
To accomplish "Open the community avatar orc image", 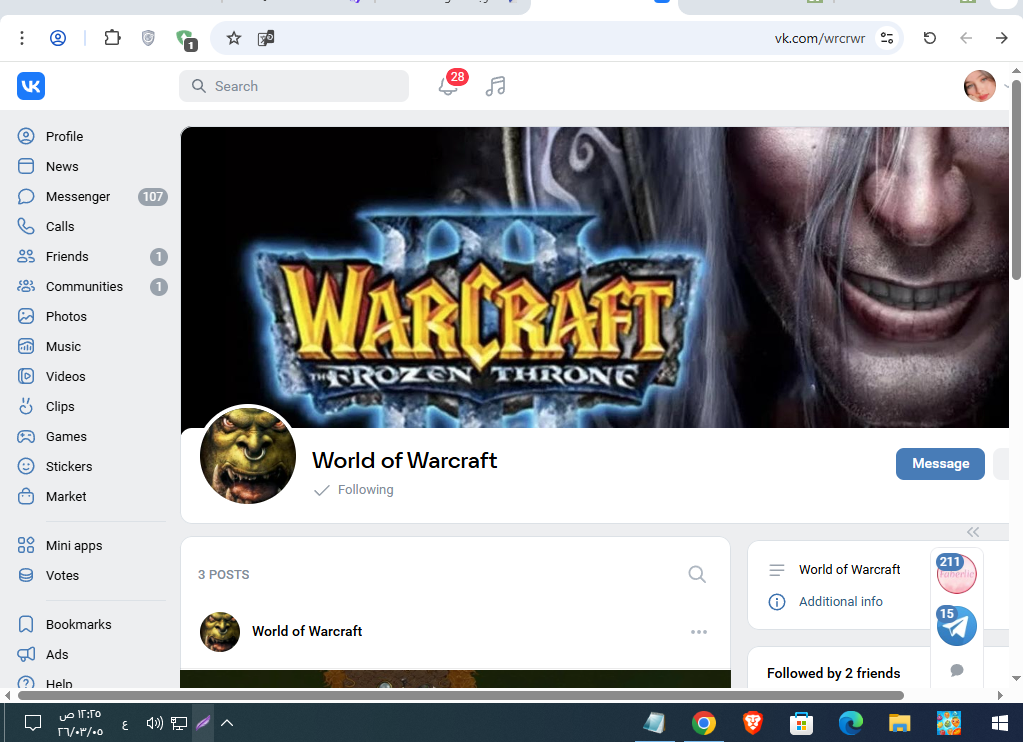I will (248, 455).
